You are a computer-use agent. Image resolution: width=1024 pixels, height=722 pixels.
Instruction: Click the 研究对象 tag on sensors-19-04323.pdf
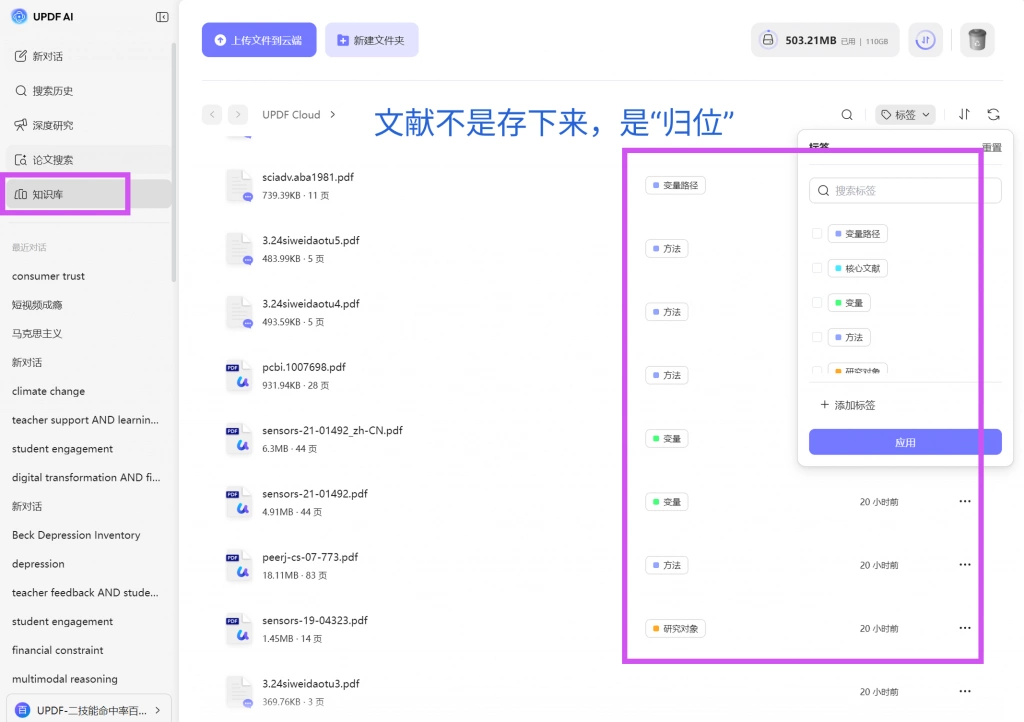(x=675, y=629)
